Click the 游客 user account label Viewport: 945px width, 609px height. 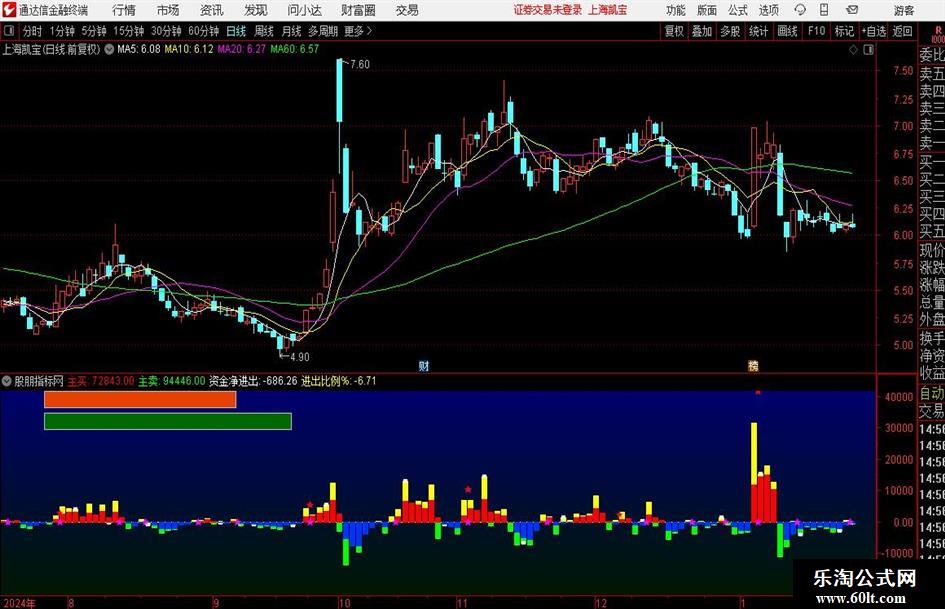pyautogui.click(x=904, y=10)
